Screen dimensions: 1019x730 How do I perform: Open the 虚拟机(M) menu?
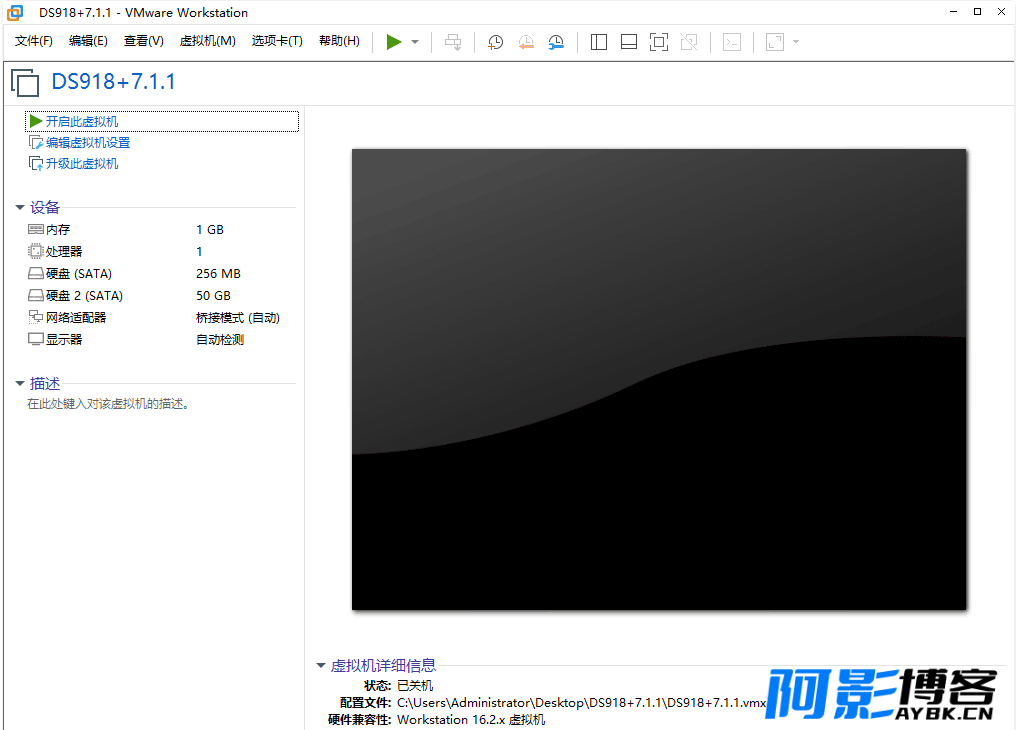pyautogui.click(x=207, y=41)
